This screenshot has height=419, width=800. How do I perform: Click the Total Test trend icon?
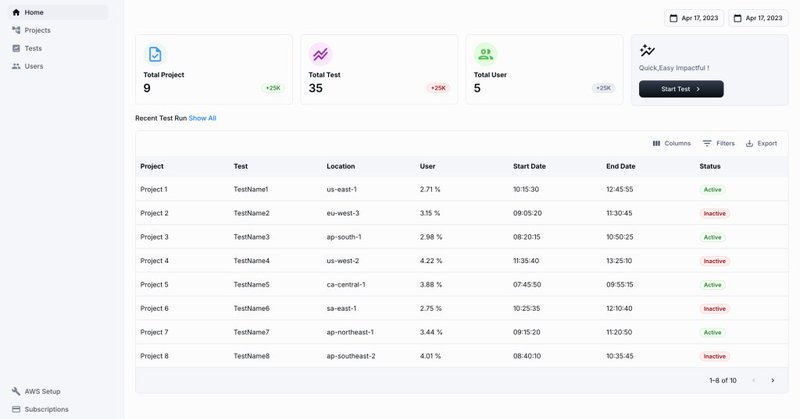(320, 54)
